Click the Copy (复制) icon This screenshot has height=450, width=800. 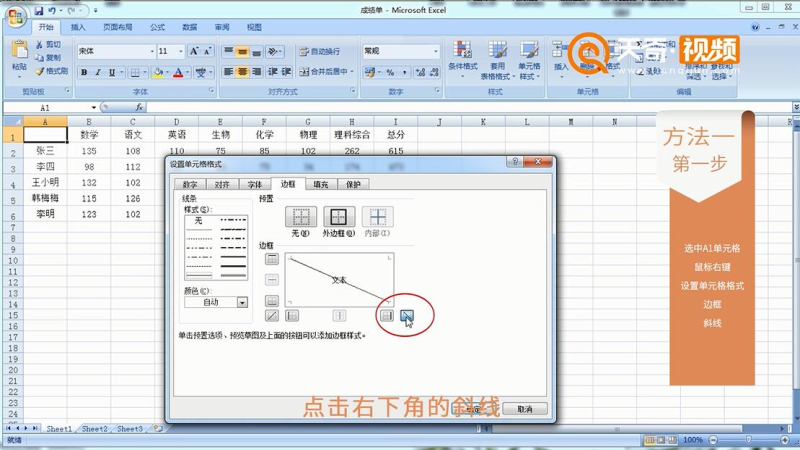click(x=39, y=58)
